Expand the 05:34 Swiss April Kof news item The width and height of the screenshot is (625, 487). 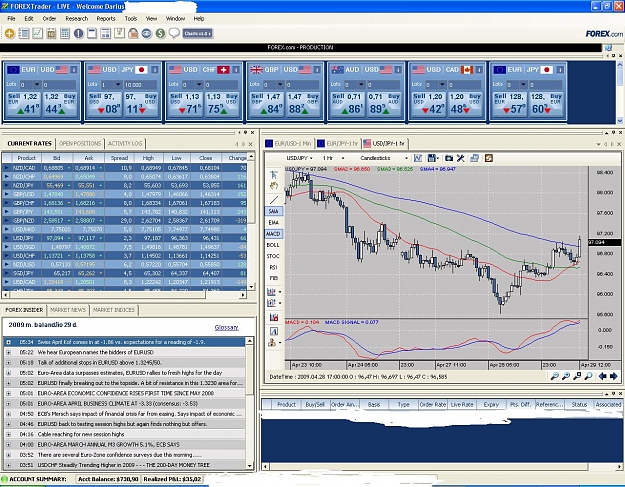[x=8, y=342]
